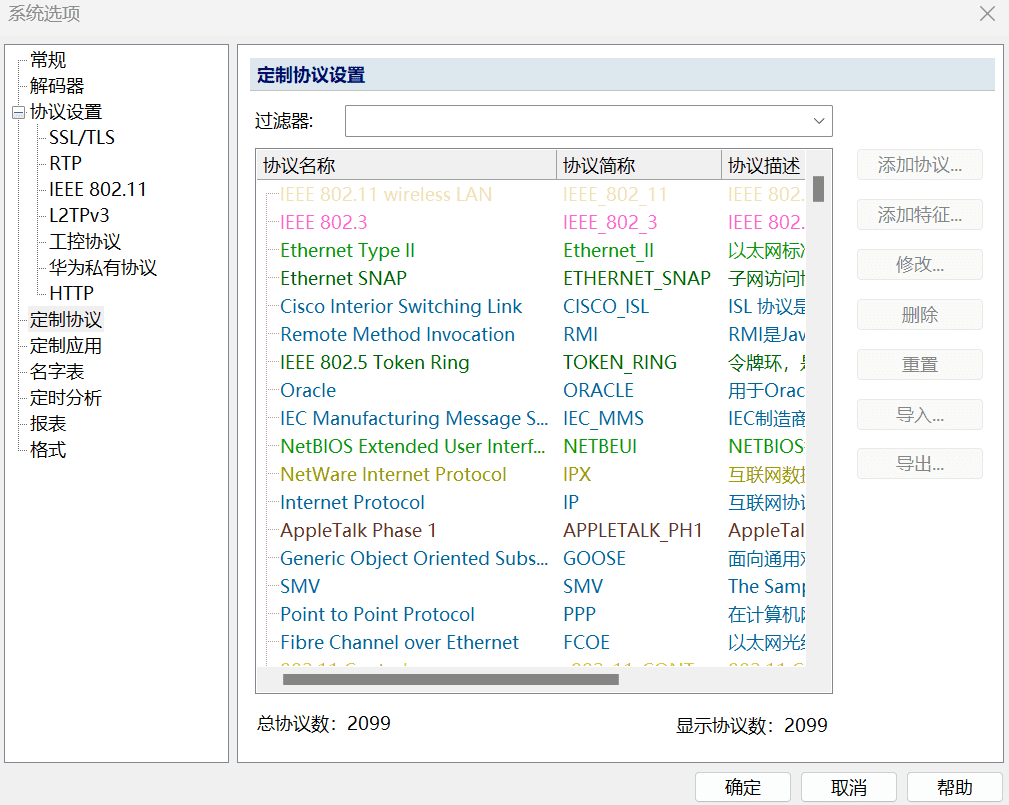The image size is (1009, 805).
Task: Close the 系统选项 dialog window
Action: click(x=986, y=14)
